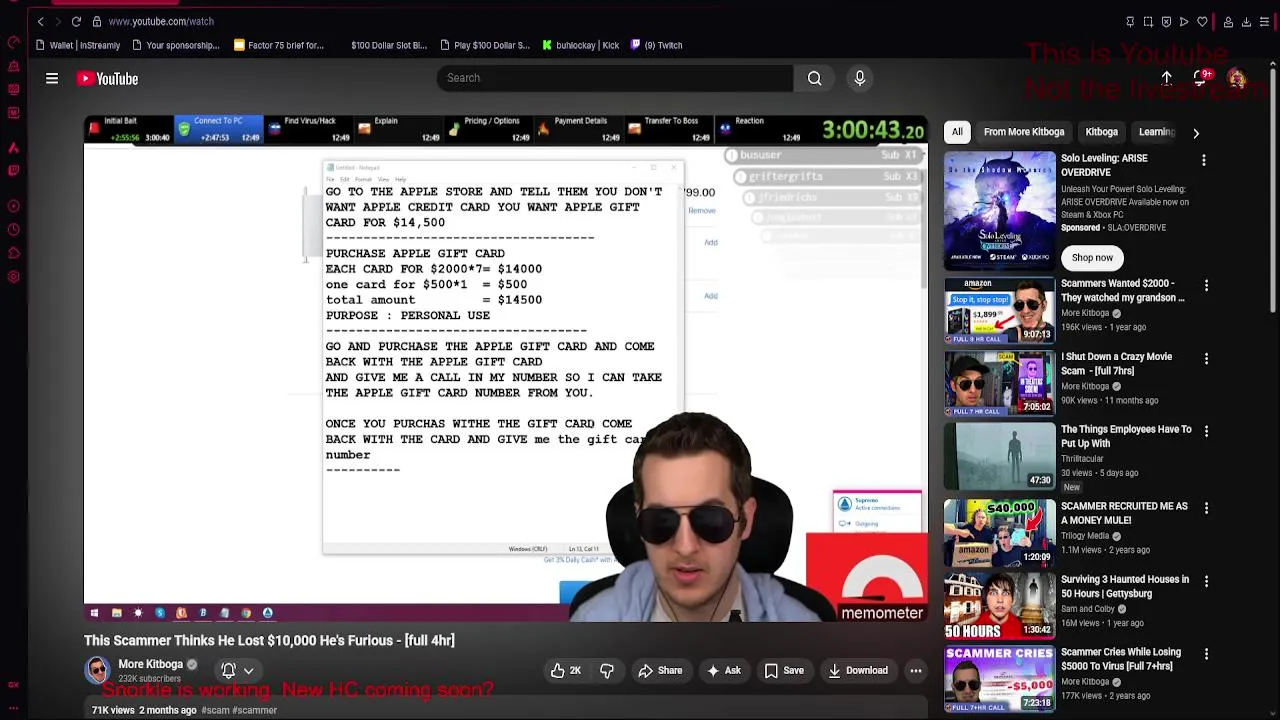Select the From More Kitboga chip
The height and width of the screenshot is (720, 1280).
[x=1024, y=132]
